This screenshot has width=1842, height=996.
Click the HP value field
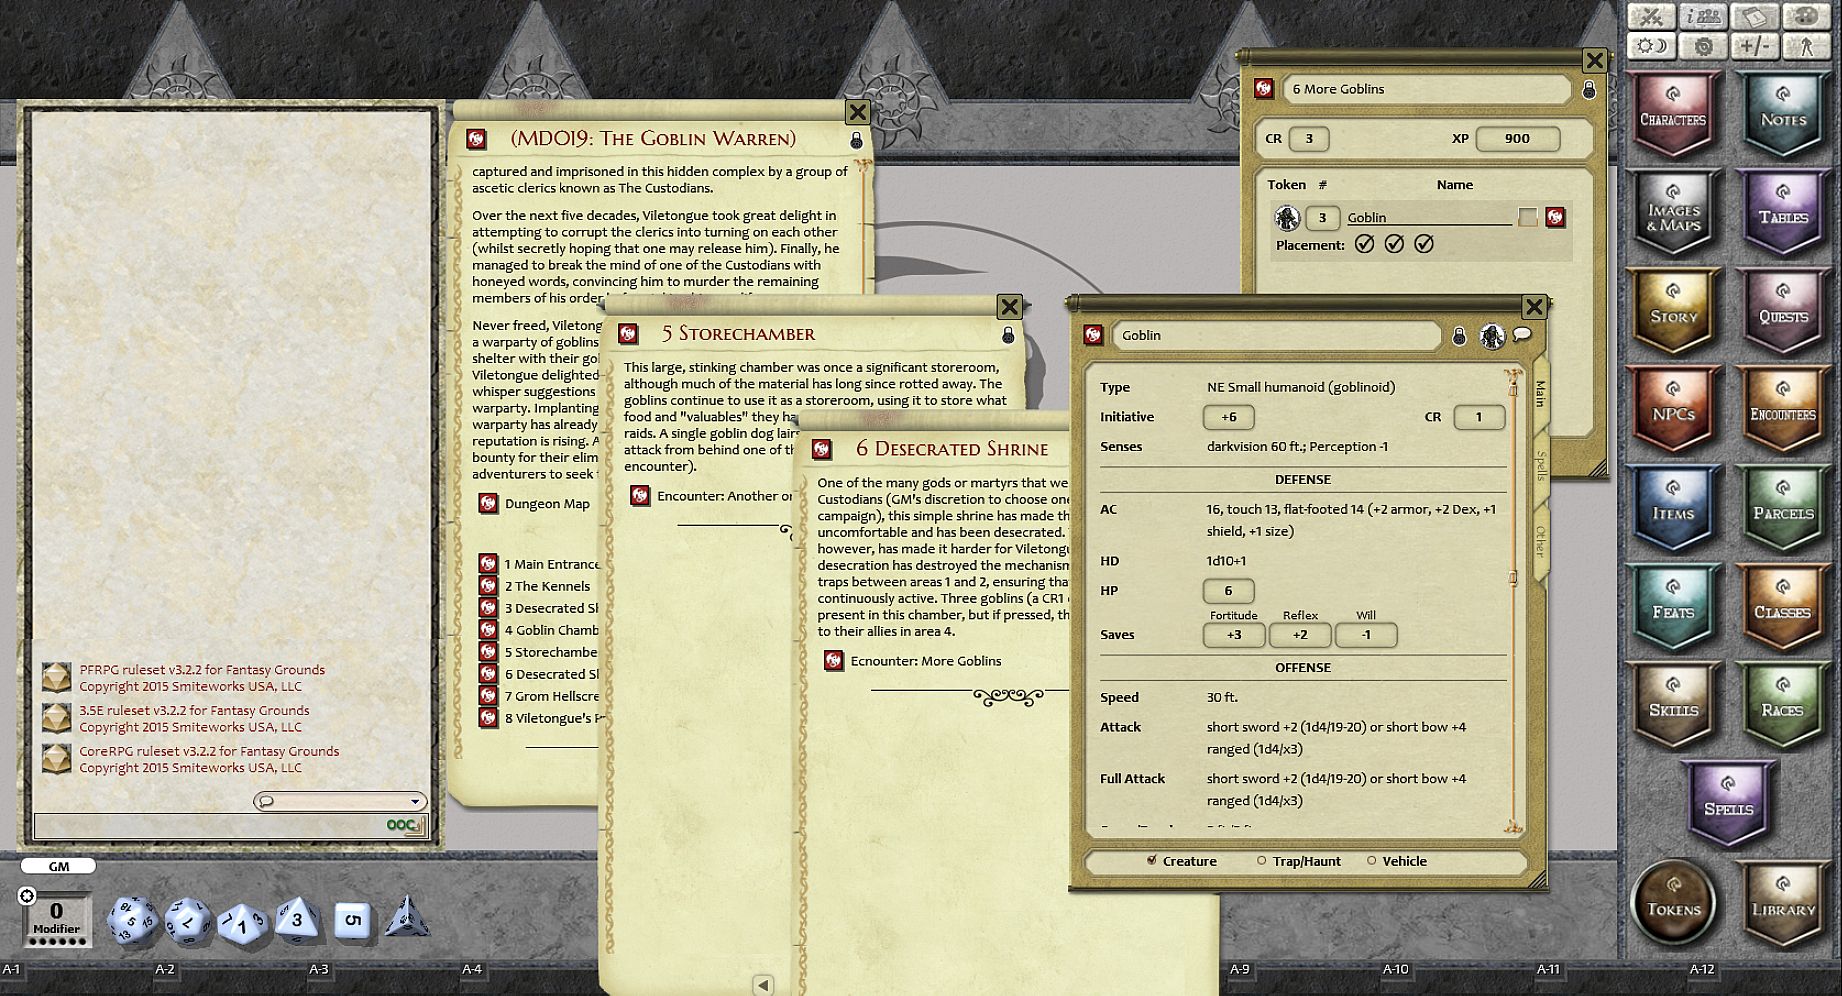pyautogui.click(x=1229, y=591)
